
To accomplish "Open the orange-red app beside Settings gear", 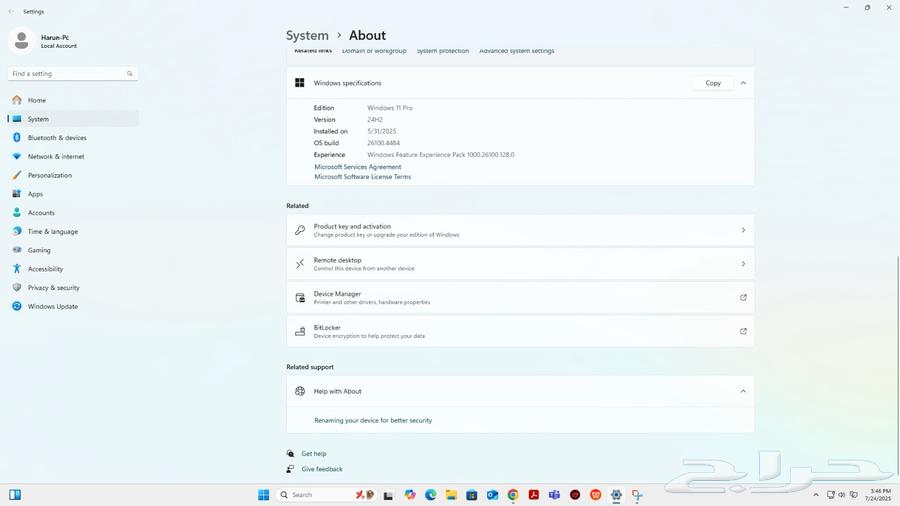I will pos(596,495).
